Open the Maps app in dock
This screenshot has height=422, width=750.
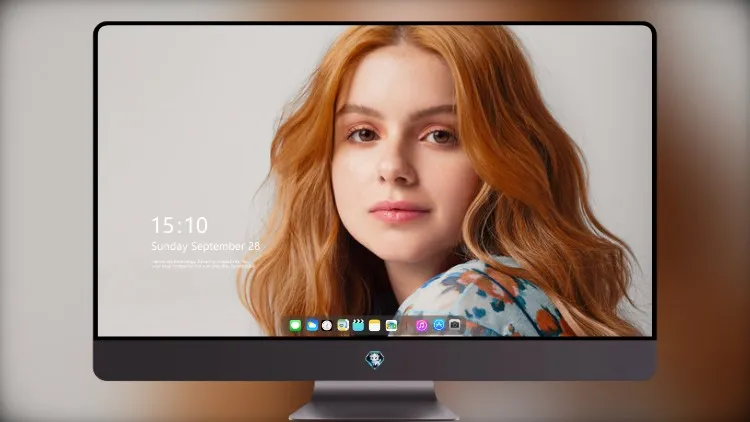[343, 325]
